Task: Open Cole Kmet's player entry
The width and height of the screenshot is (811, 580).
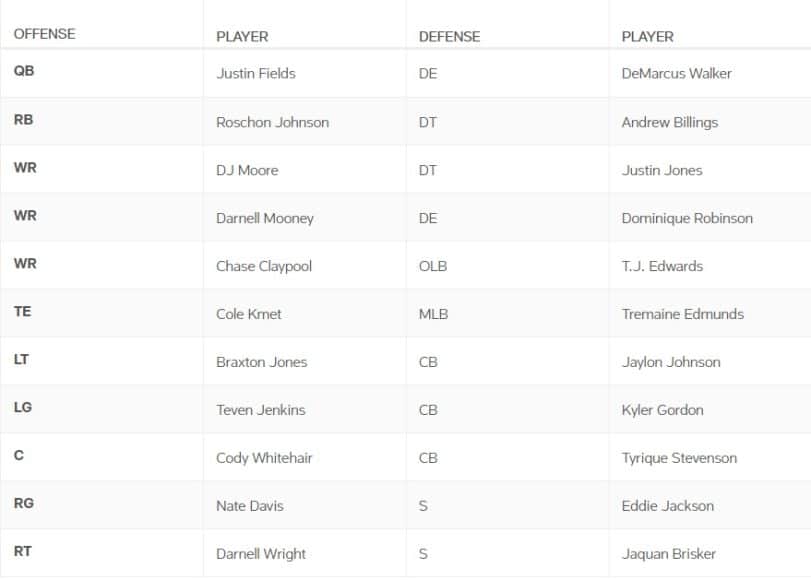Action: 249,314
